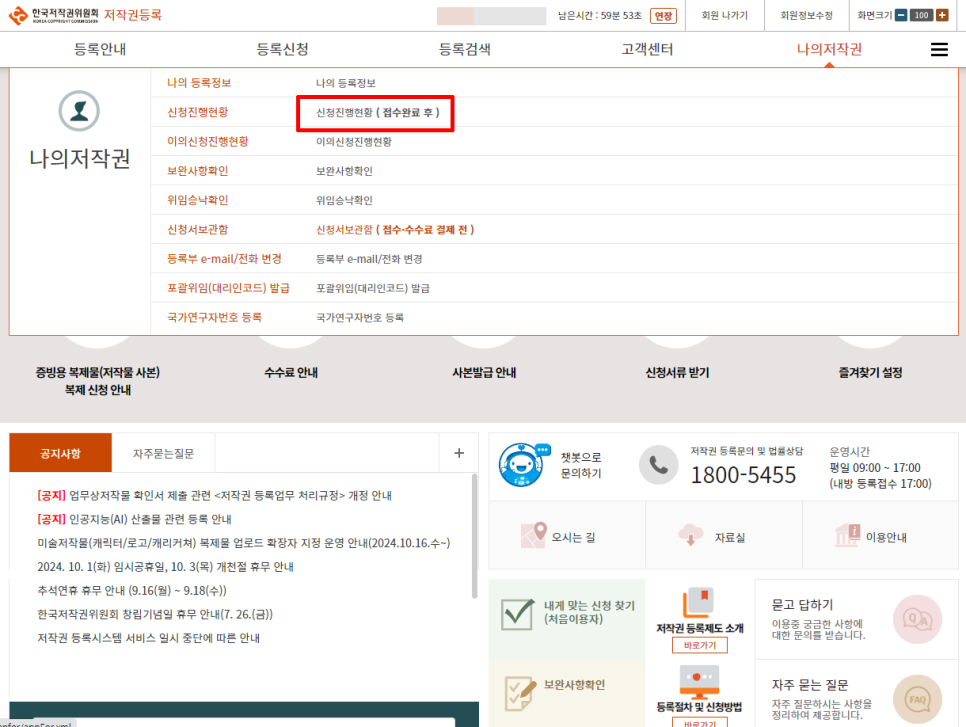This screenshot has height=727, width=966.
Task: Click gray 등록부 e-mail/전화 변경 submenu link
Action: [x=369, y=259]
